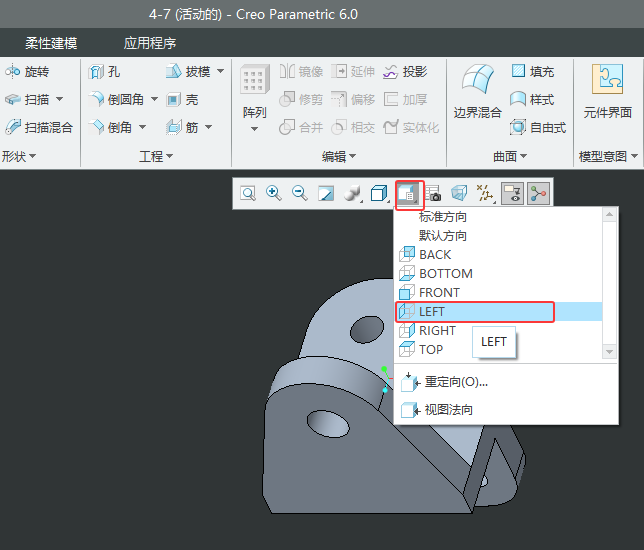This screenshot has height=550, width=644.
Task: Expand the Engineering (工程) group
Action: [156, 156]
